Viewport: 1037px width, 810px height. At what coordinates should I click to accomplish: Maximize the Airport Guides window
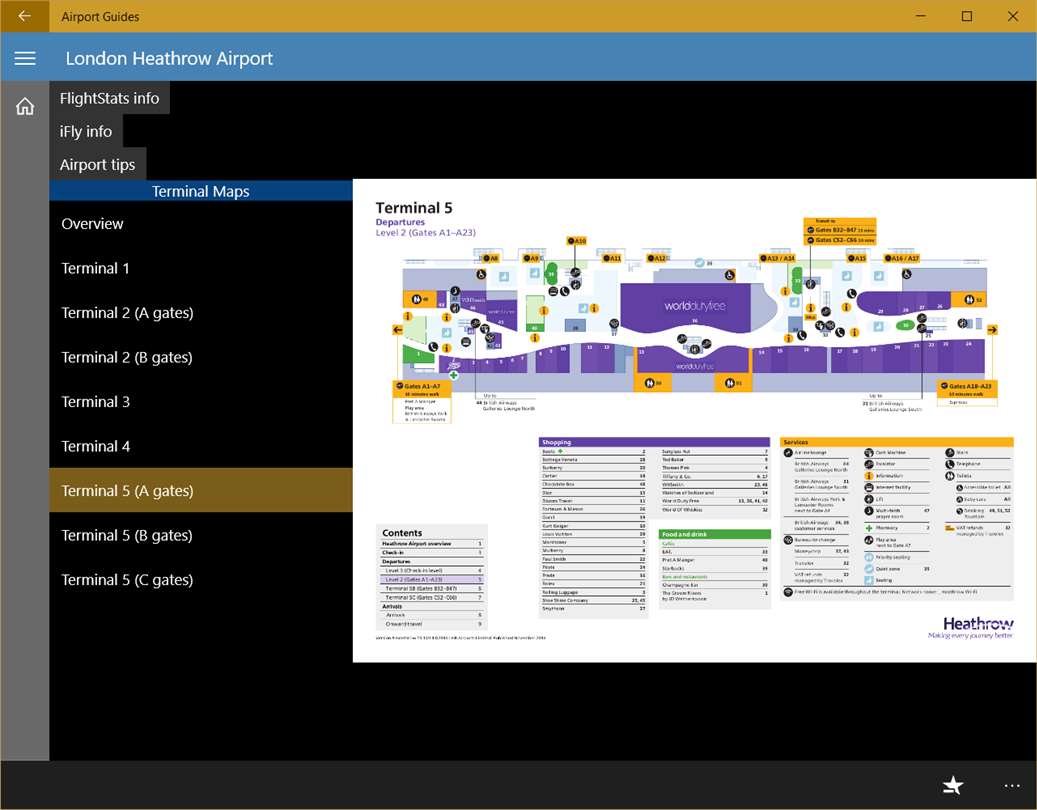(966, 16)
